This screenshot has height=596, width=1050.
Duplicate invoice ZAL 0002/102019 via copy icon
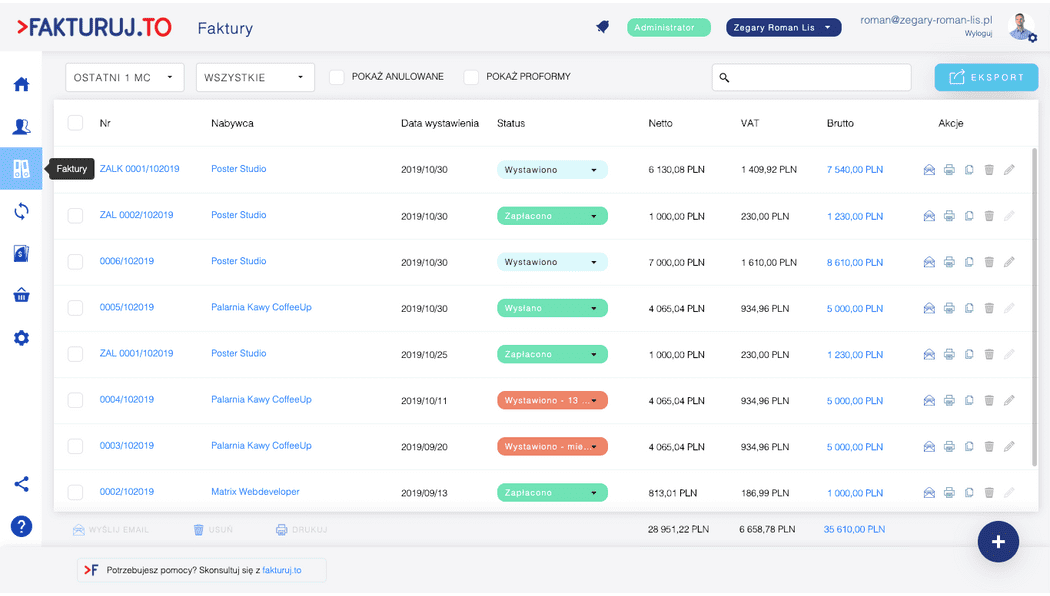(x=969, y=216)
